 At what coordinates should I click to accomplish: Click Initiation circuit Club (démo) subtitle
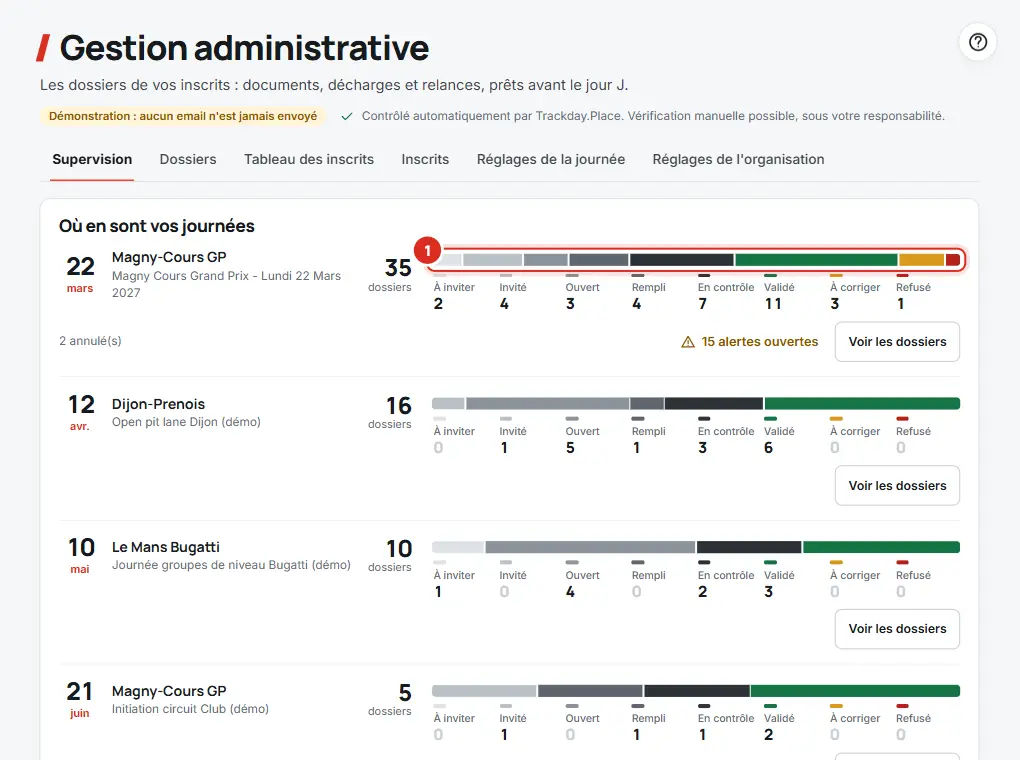[190, 709]
